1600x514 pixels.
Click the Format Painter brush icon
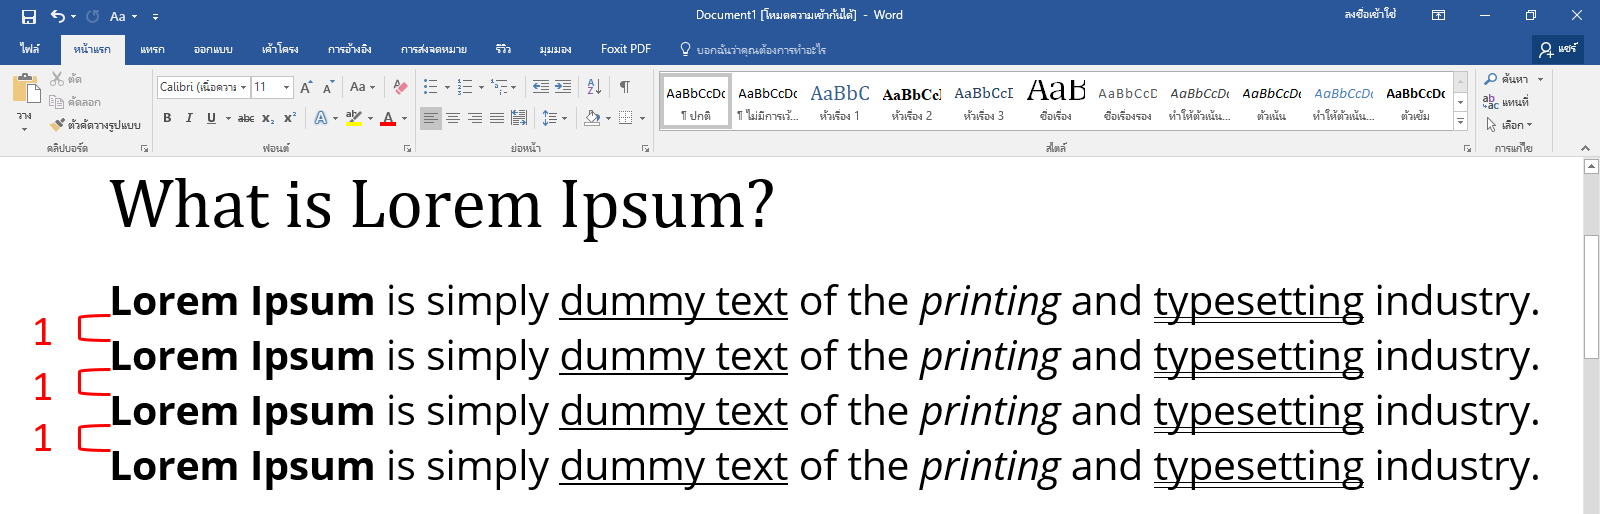tap(58, 125)
